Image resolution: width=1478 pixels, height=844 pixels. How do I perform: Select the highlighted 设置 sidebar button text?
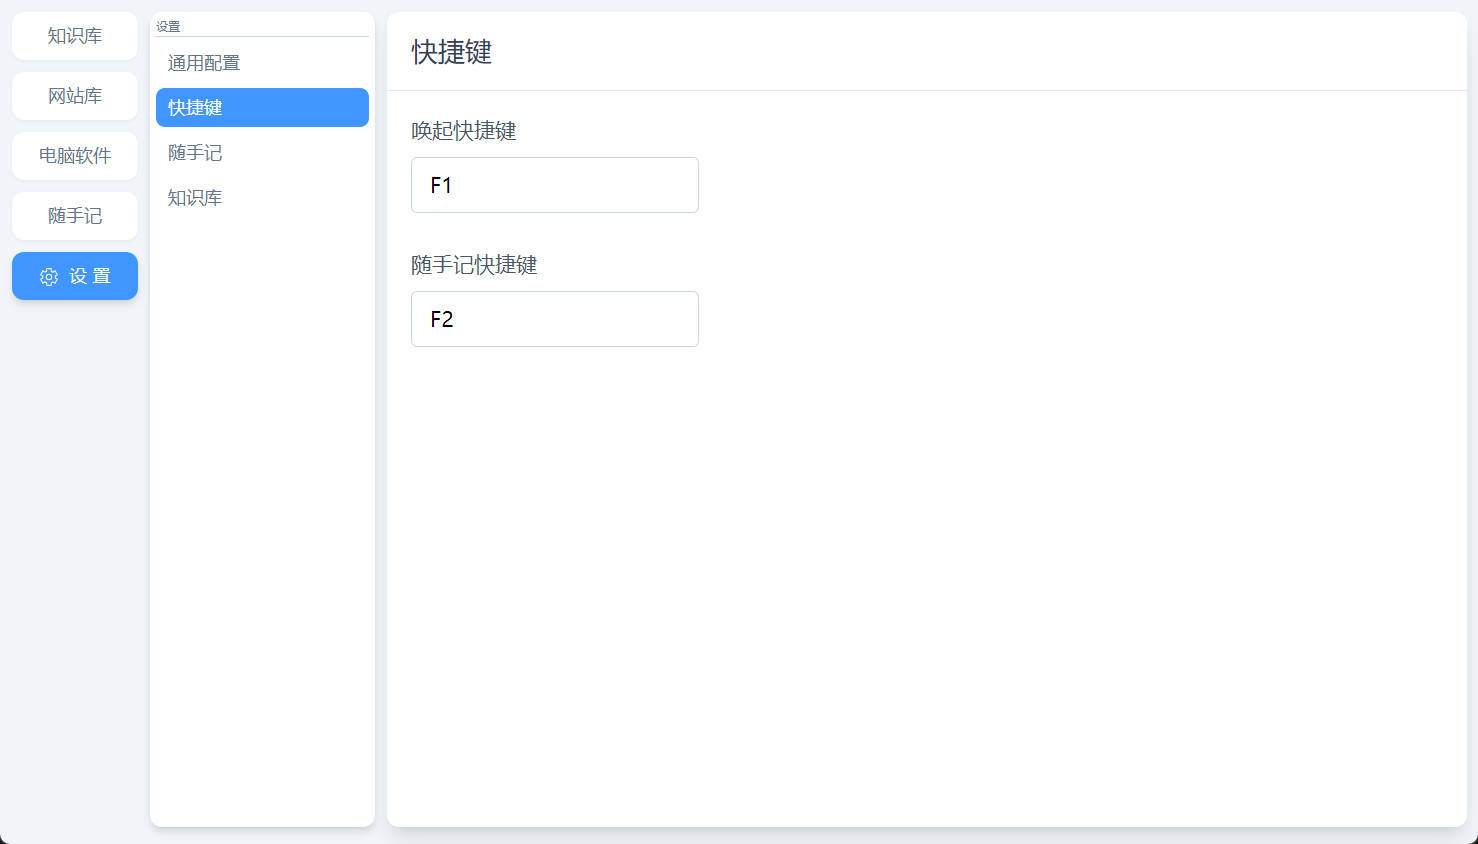coord(90,276)
